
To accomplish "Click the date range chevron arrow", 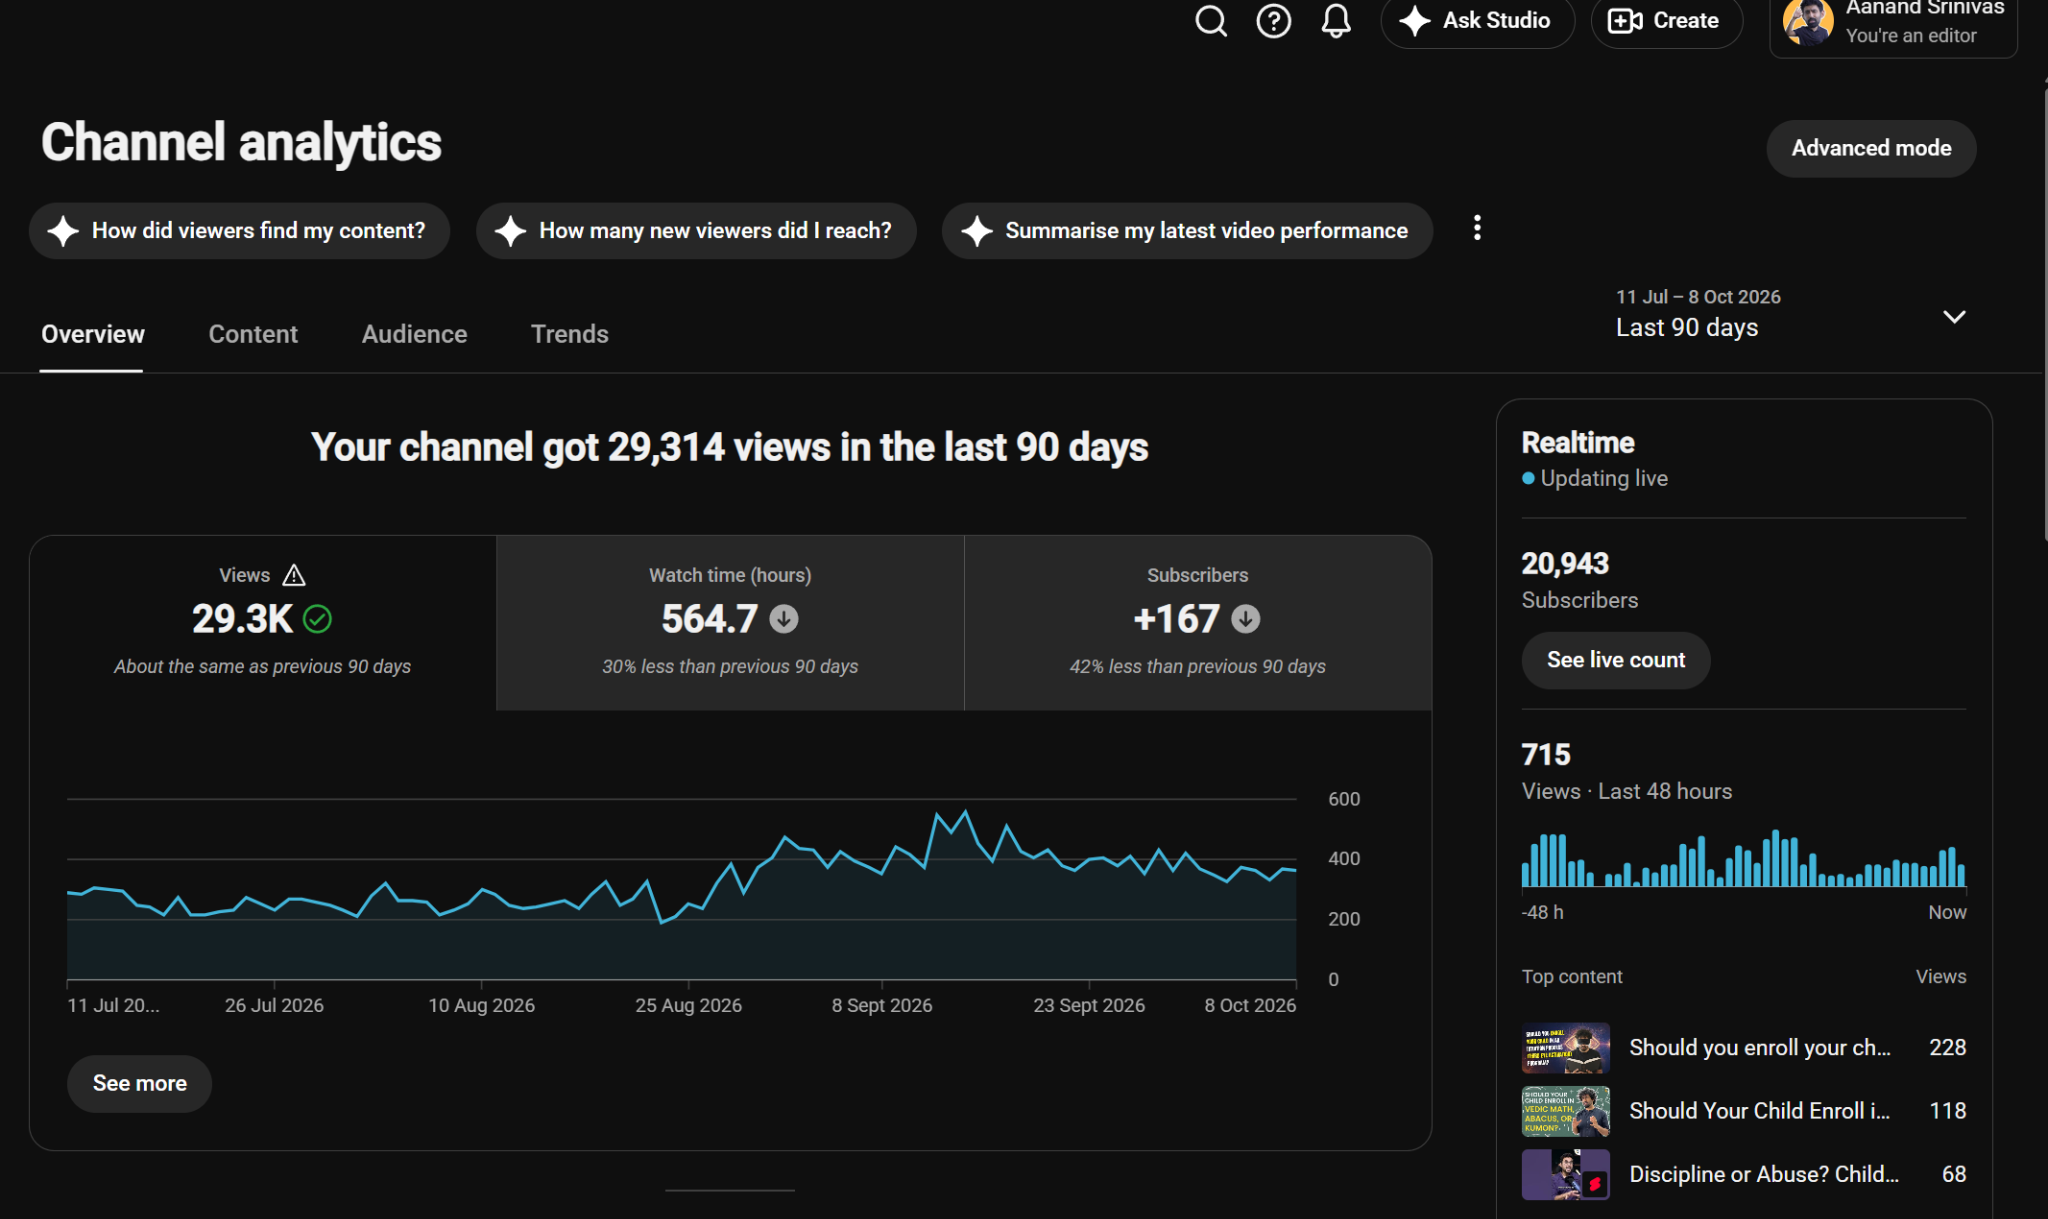I will click(x=1954, y=317).
